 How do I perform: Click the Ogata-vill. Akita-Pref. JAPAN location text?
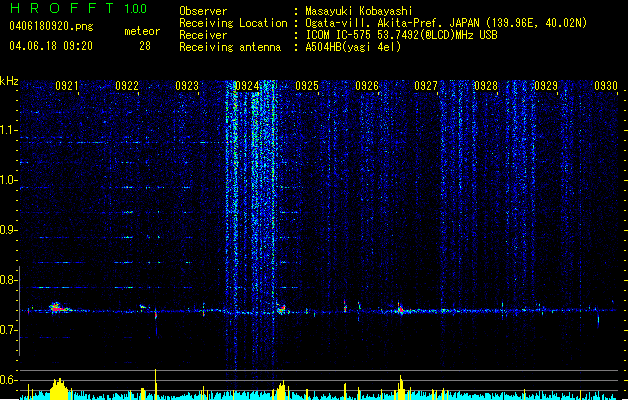[446, 23]
